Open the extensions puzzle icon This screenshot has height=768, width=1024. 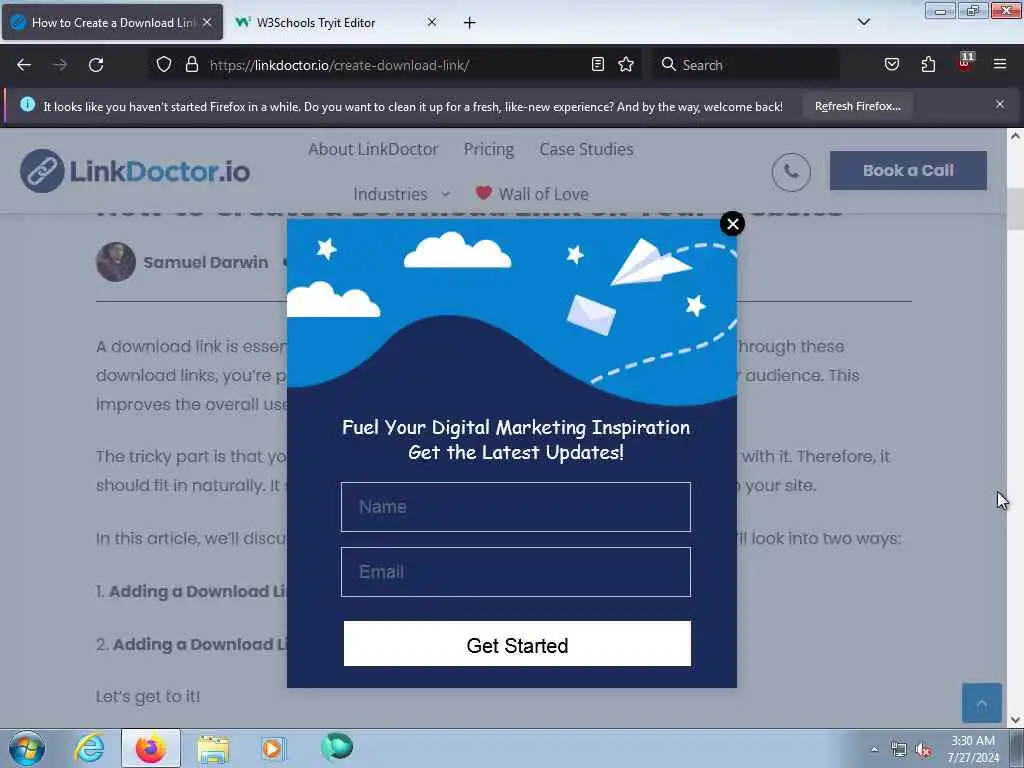pos(928,64)
